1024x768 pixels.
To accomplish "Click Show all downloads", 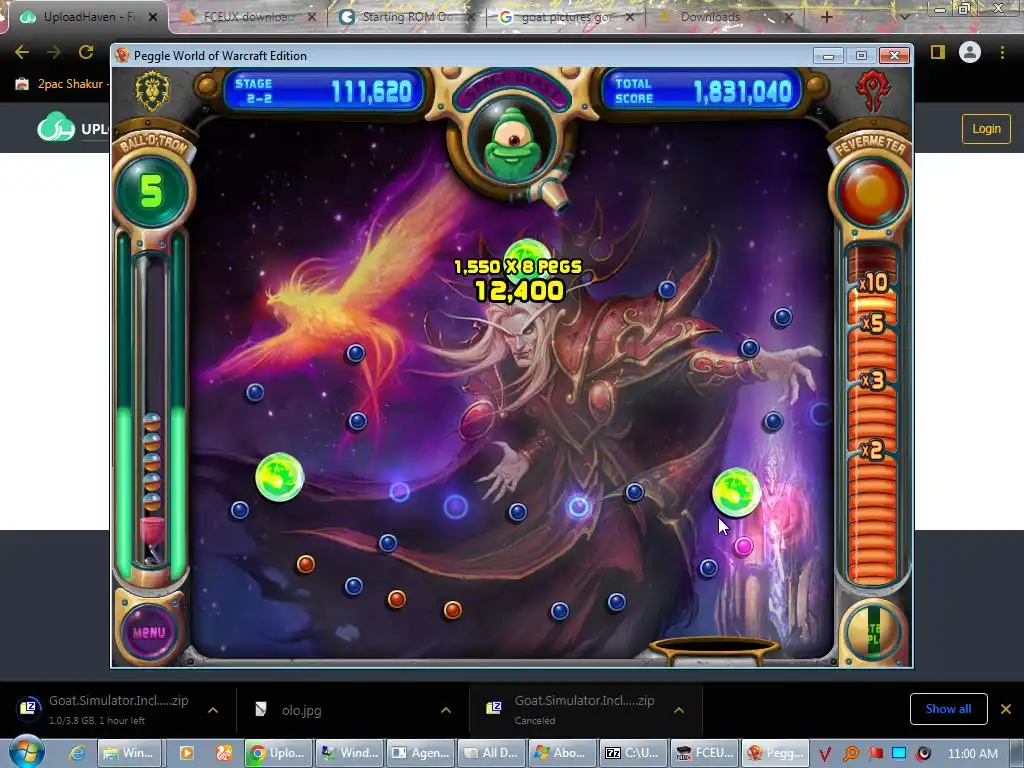I will tap(948, 709).
